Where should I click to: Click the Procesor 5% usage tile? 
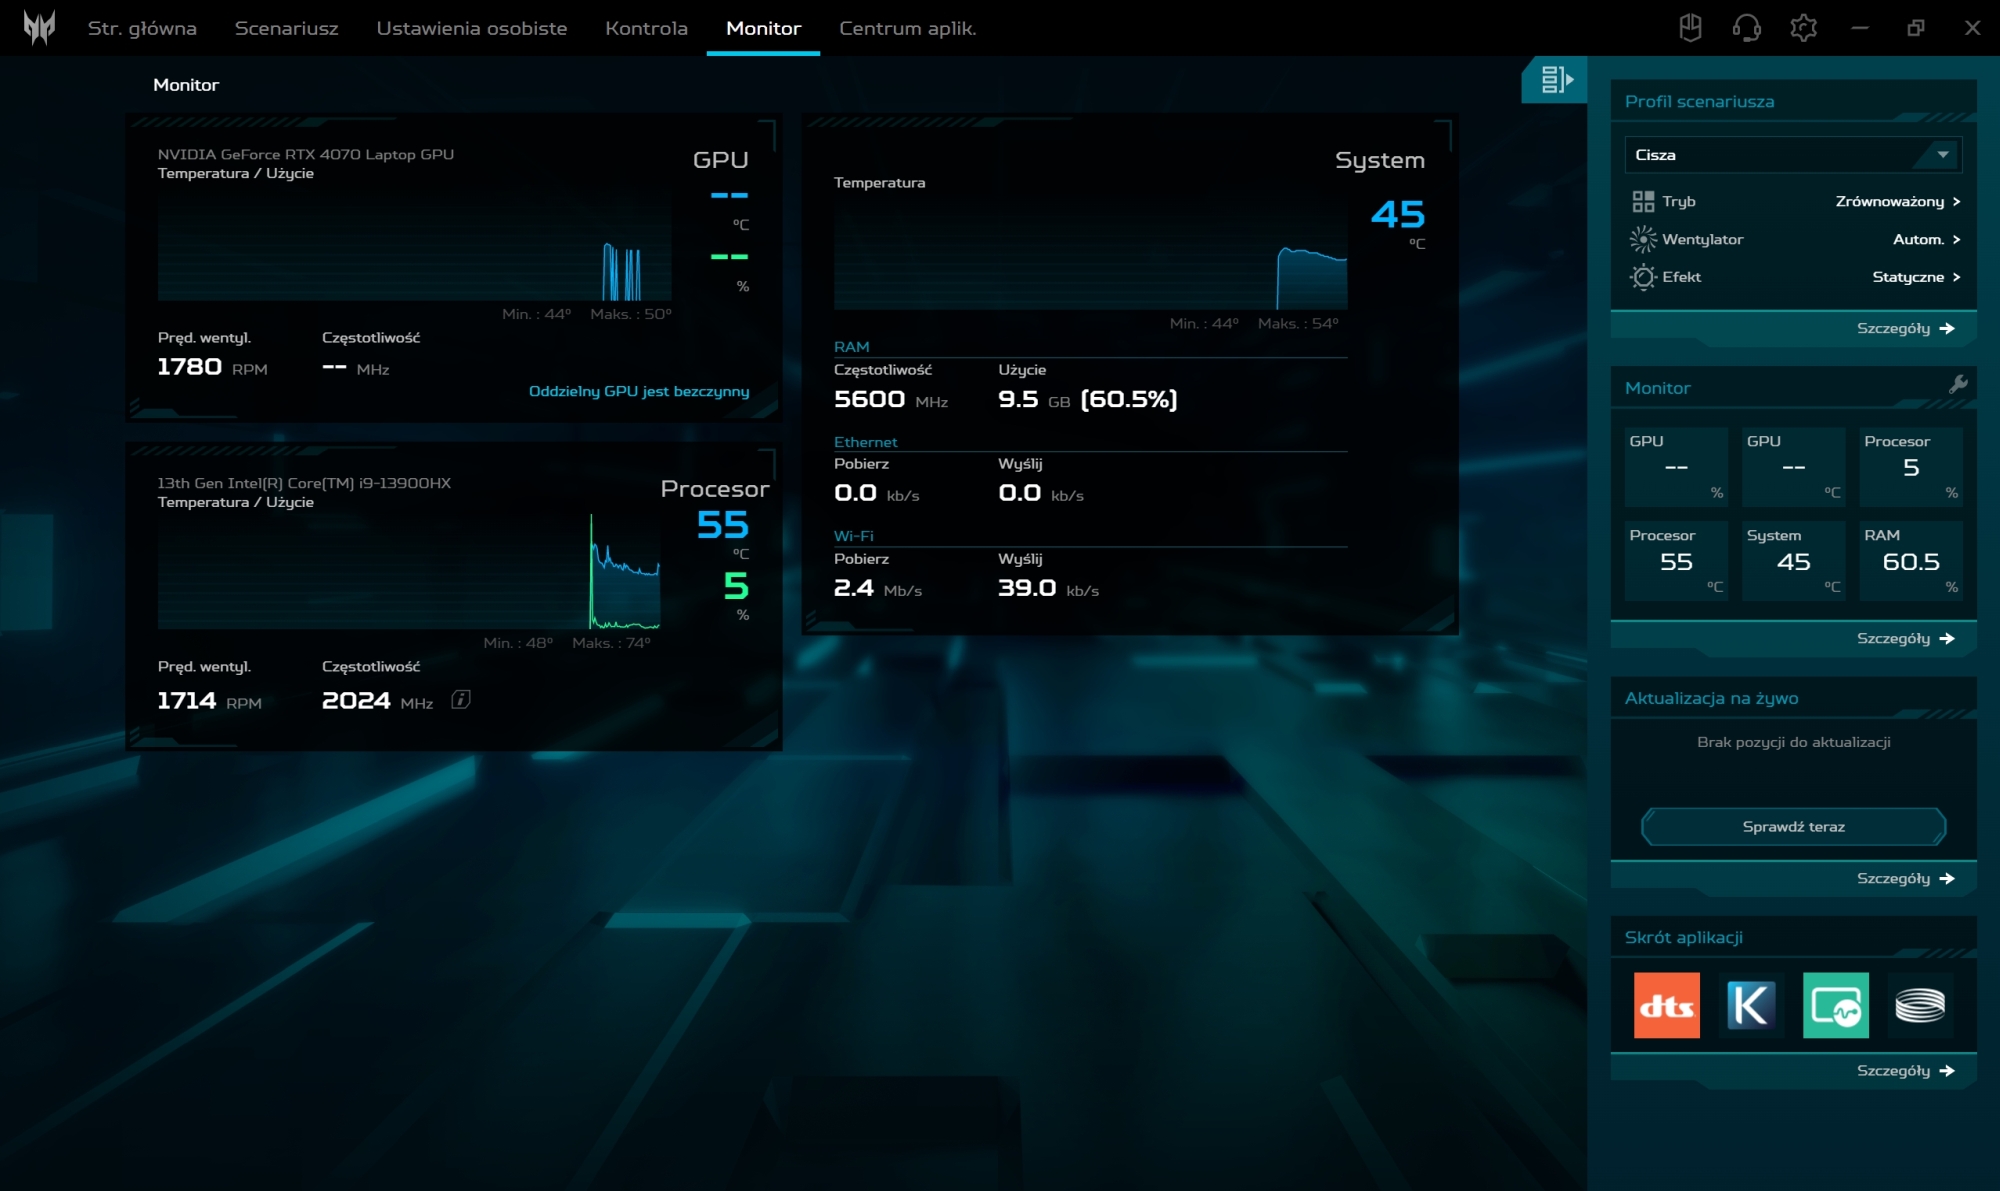tap(1911, 467)
